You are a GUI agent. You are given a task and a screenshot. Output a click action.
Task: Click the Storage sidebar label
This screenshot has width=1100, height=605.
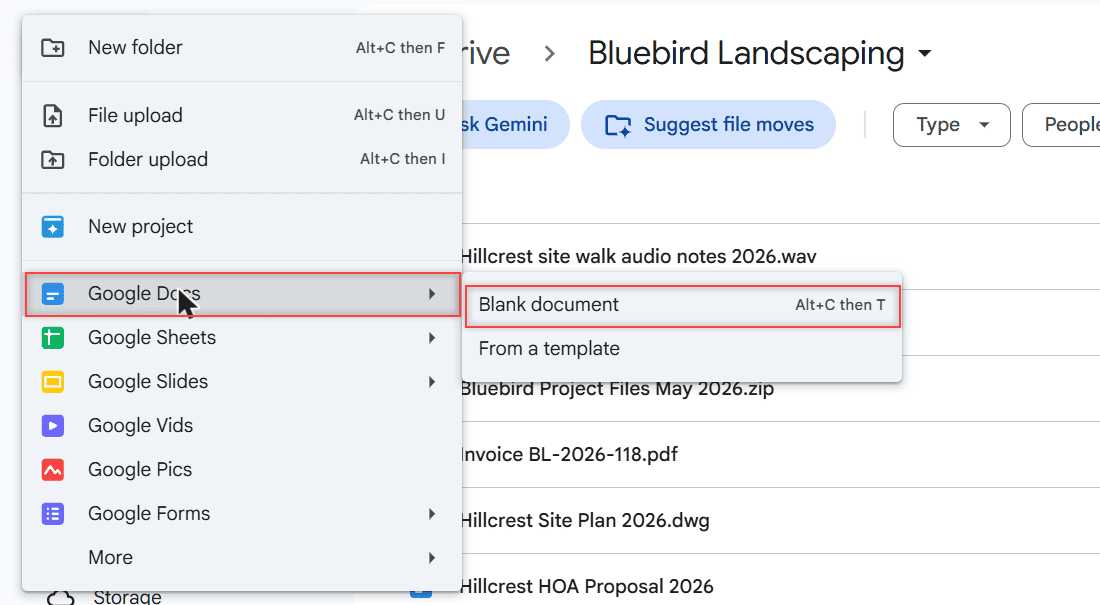point(128,597)
